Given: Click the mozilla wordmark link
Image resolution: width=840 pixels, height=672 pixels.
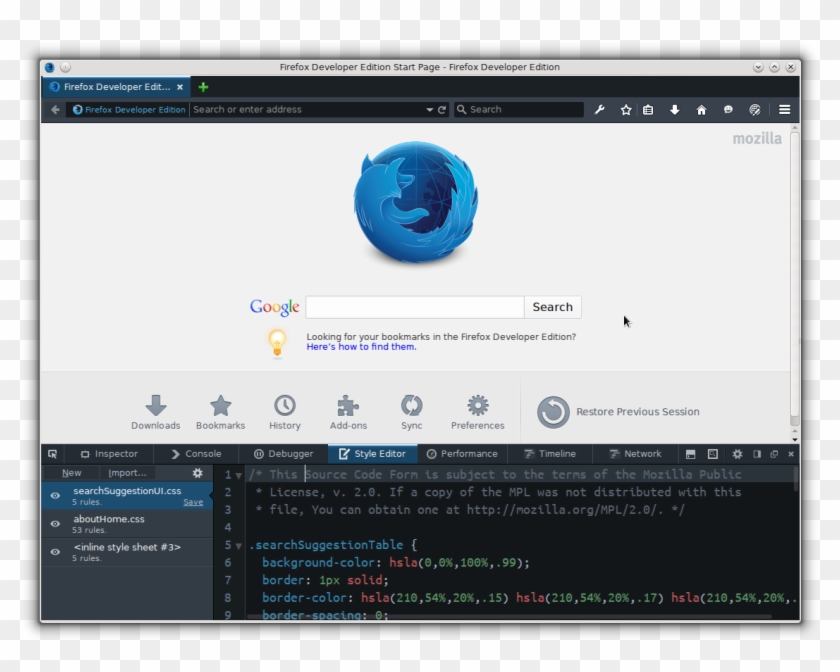Looking at the screenshot, I should coord(757,138).
